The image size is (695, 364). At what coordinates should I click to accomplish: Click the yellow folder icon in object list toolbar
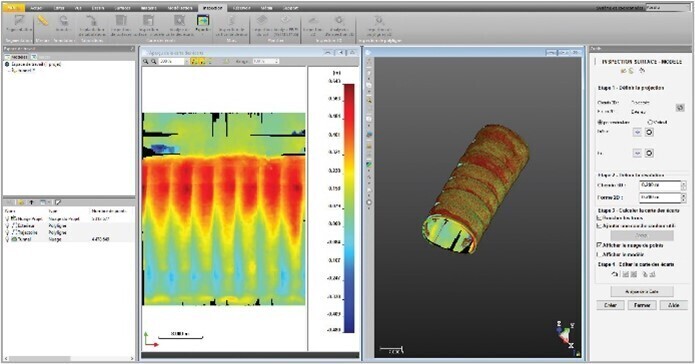click(21, 203)
